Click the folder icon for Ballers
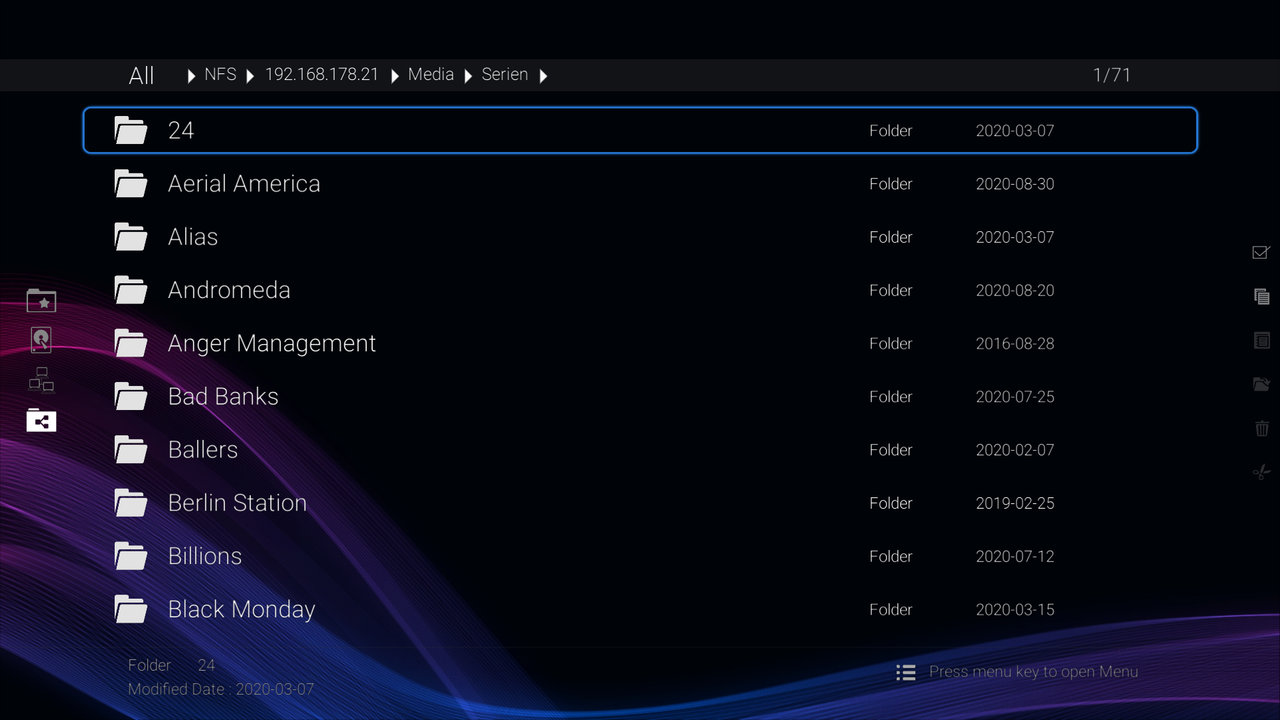 [x=131, y=449]
